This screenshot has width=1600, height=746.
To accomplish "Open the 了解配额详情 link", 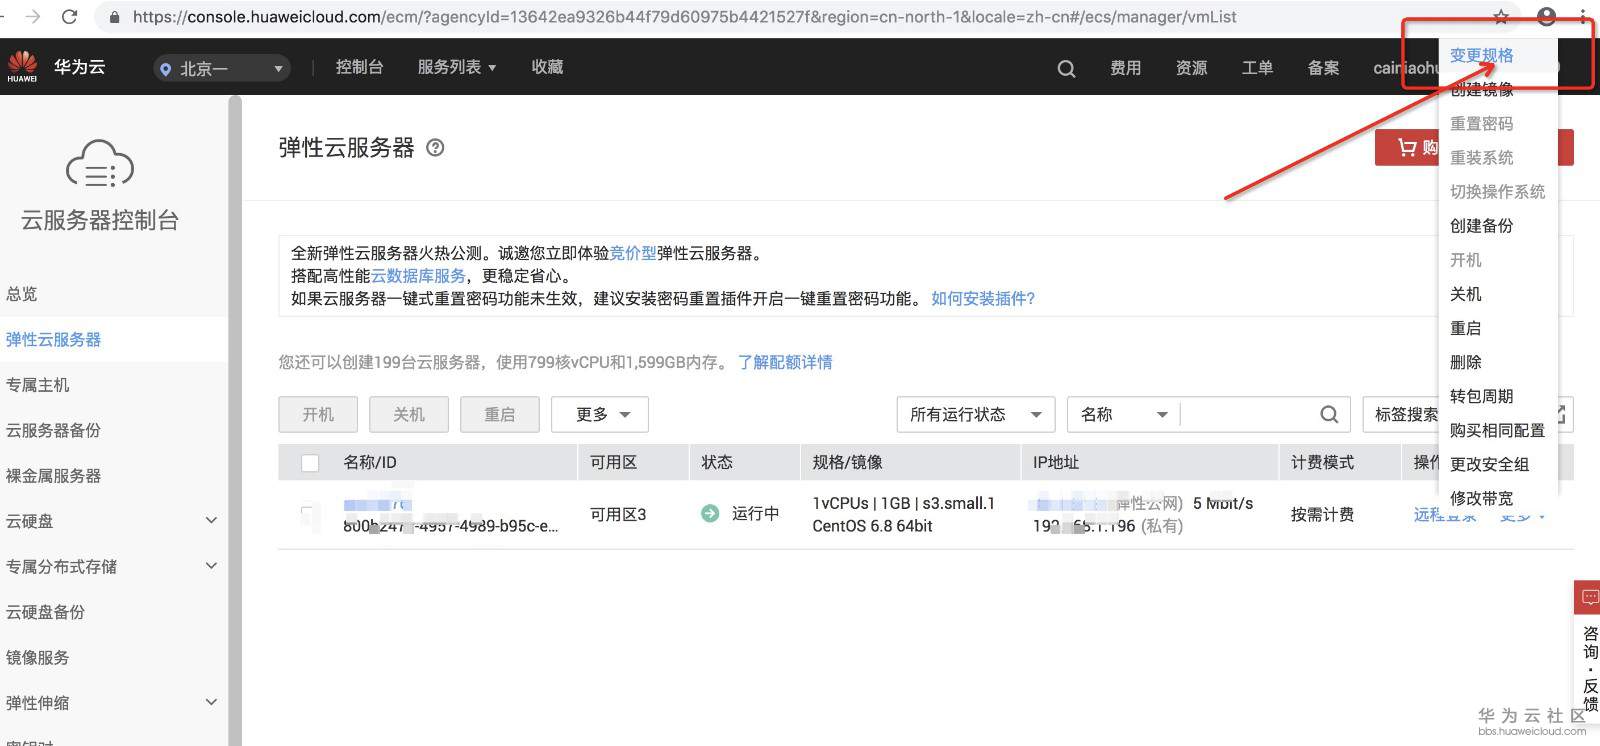I will 785,362.
